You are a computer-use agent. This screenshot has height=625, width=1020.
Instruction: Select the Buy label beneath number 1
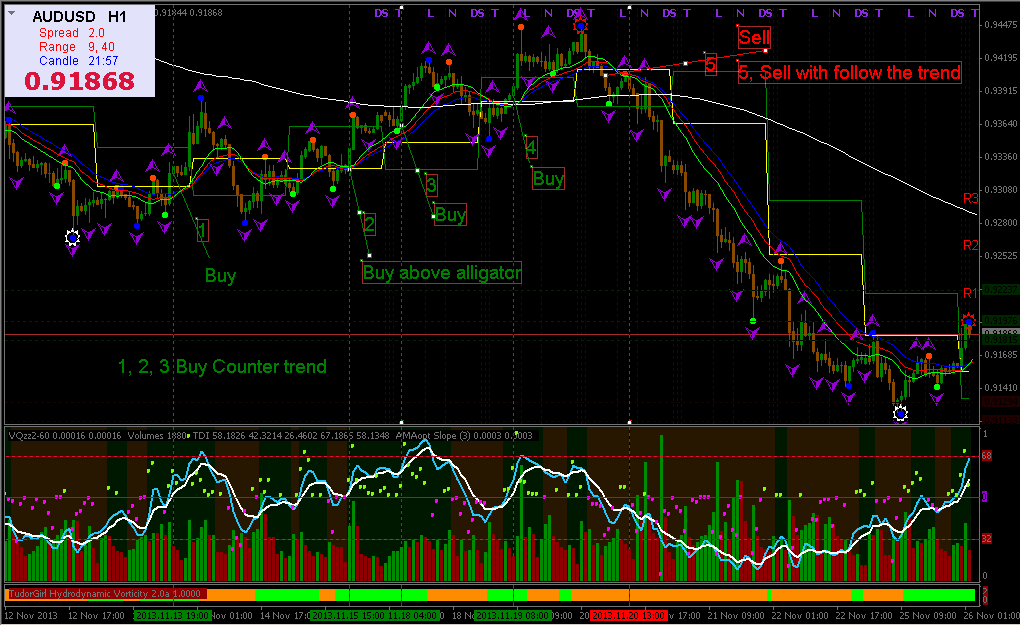tap(221, 276)
